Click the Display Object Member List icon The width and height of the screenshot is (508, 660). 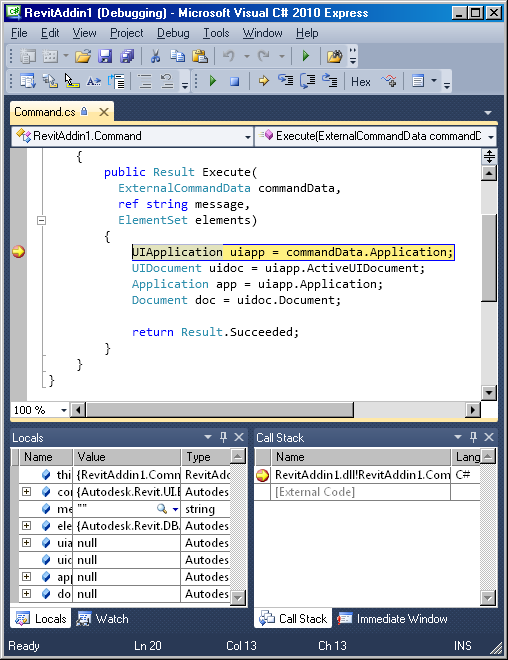[x=28, y=80]
